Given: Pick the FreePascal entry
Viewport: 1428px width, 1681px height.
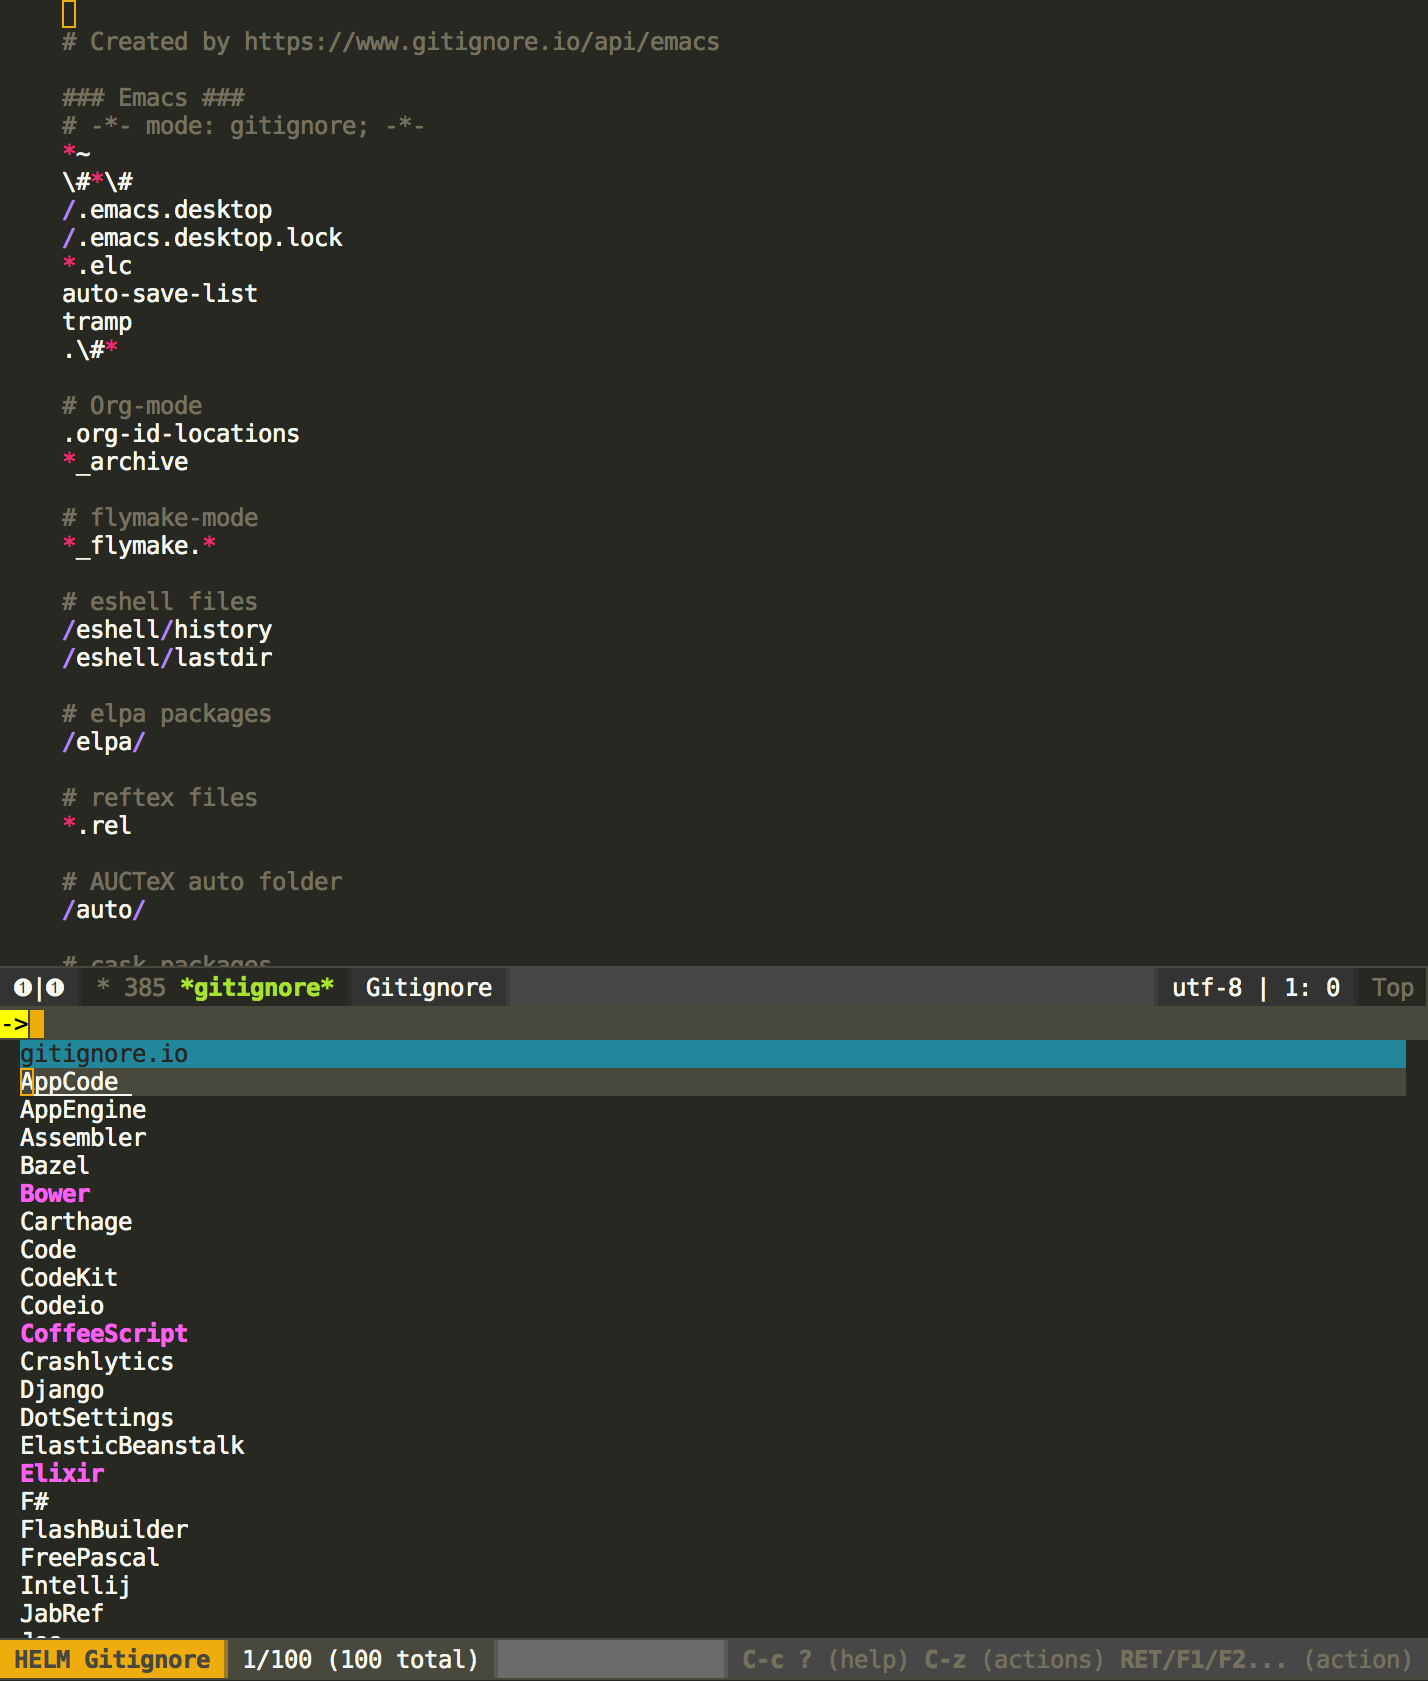Looking at the screenshot, I should pyautogui.click(x=90, y=1558).
